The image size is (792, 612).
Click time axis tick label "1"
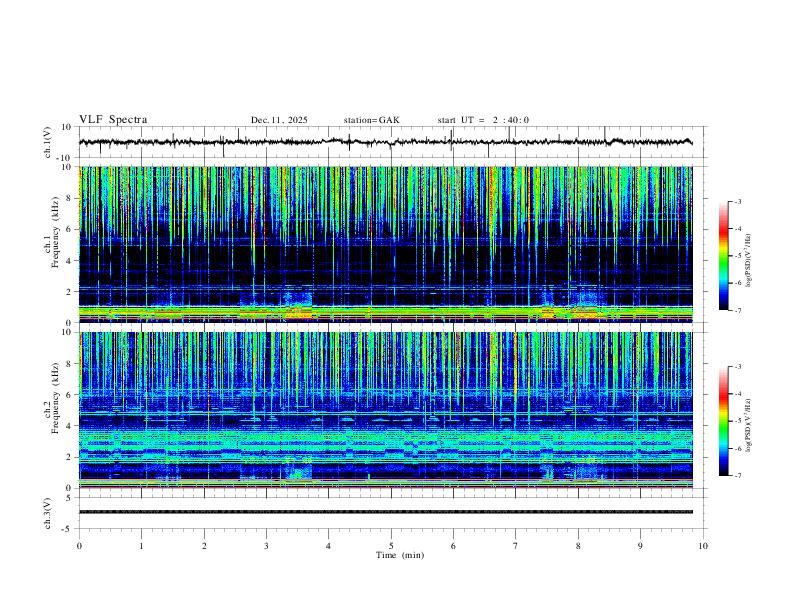click(142, 546)
